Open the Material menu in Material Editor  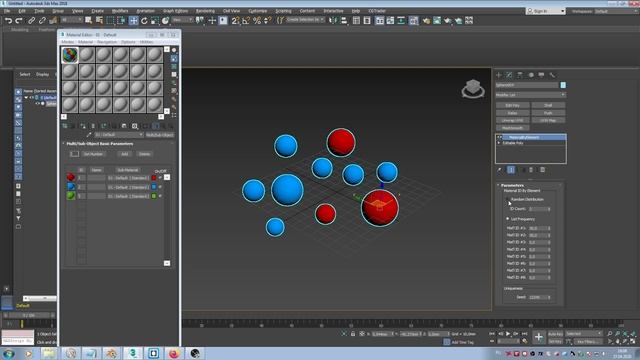[x=85, y=42]
